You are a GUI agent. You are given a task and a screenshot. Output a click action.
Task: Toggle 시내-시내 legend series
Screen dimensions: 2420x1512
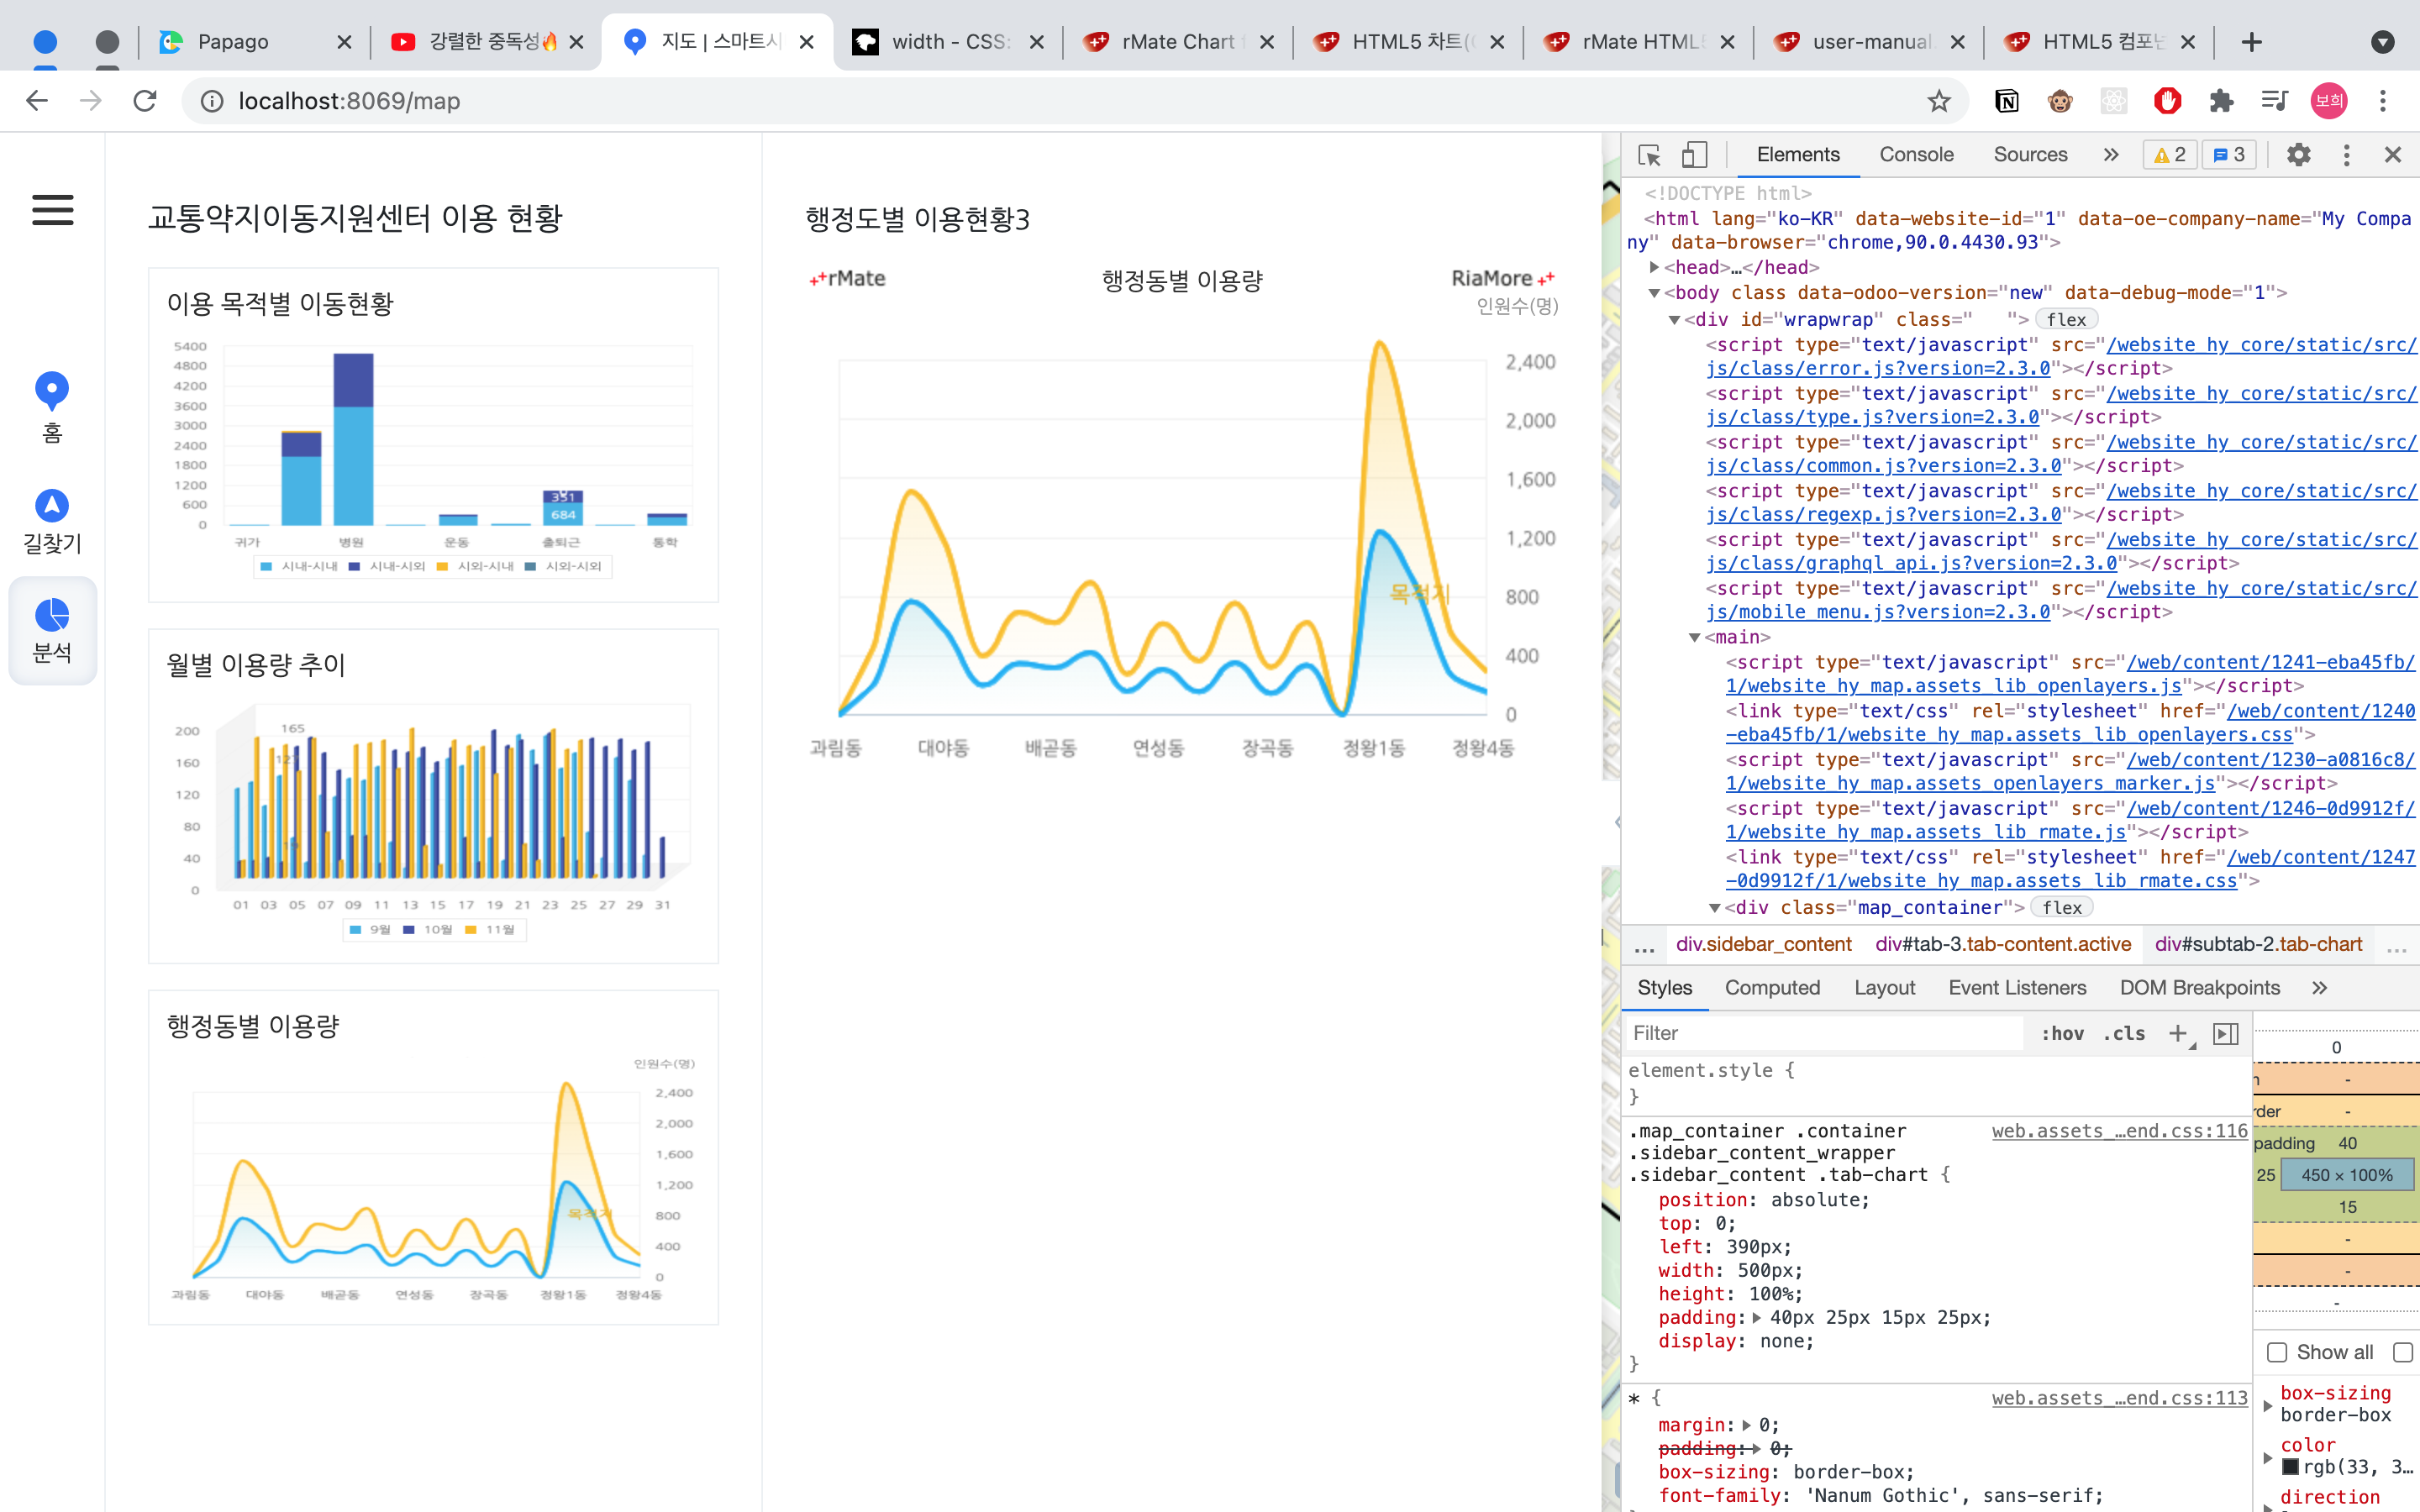click(x=299, y=566)
